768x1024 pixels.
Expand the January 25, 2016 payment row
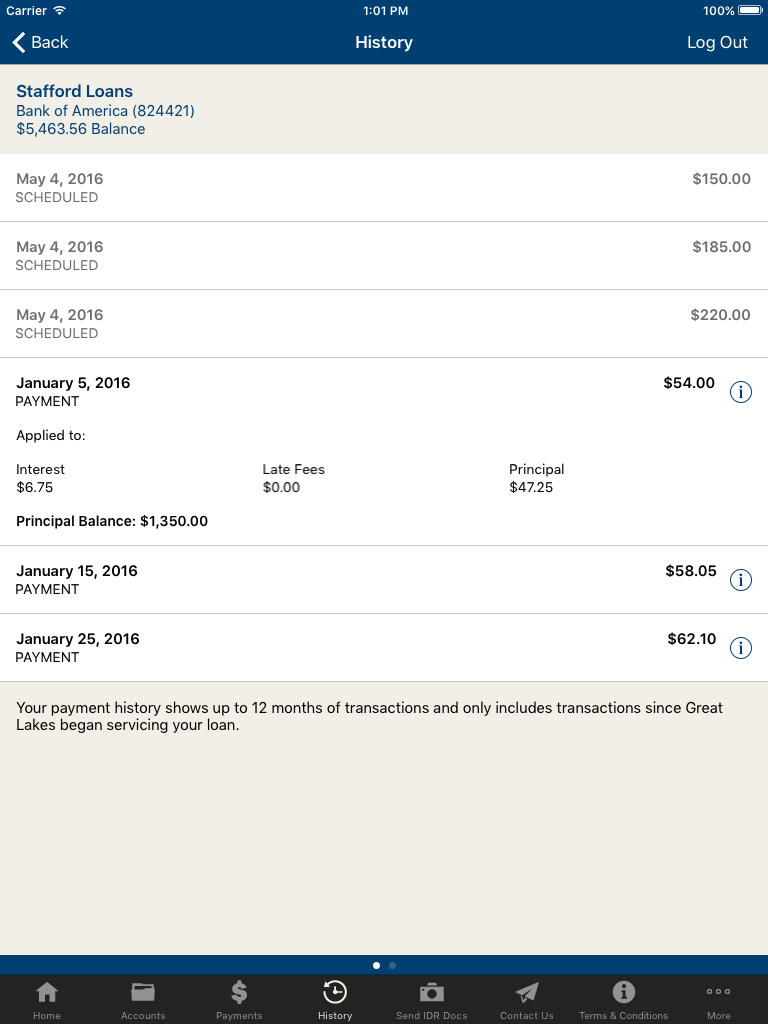(384, 648)
